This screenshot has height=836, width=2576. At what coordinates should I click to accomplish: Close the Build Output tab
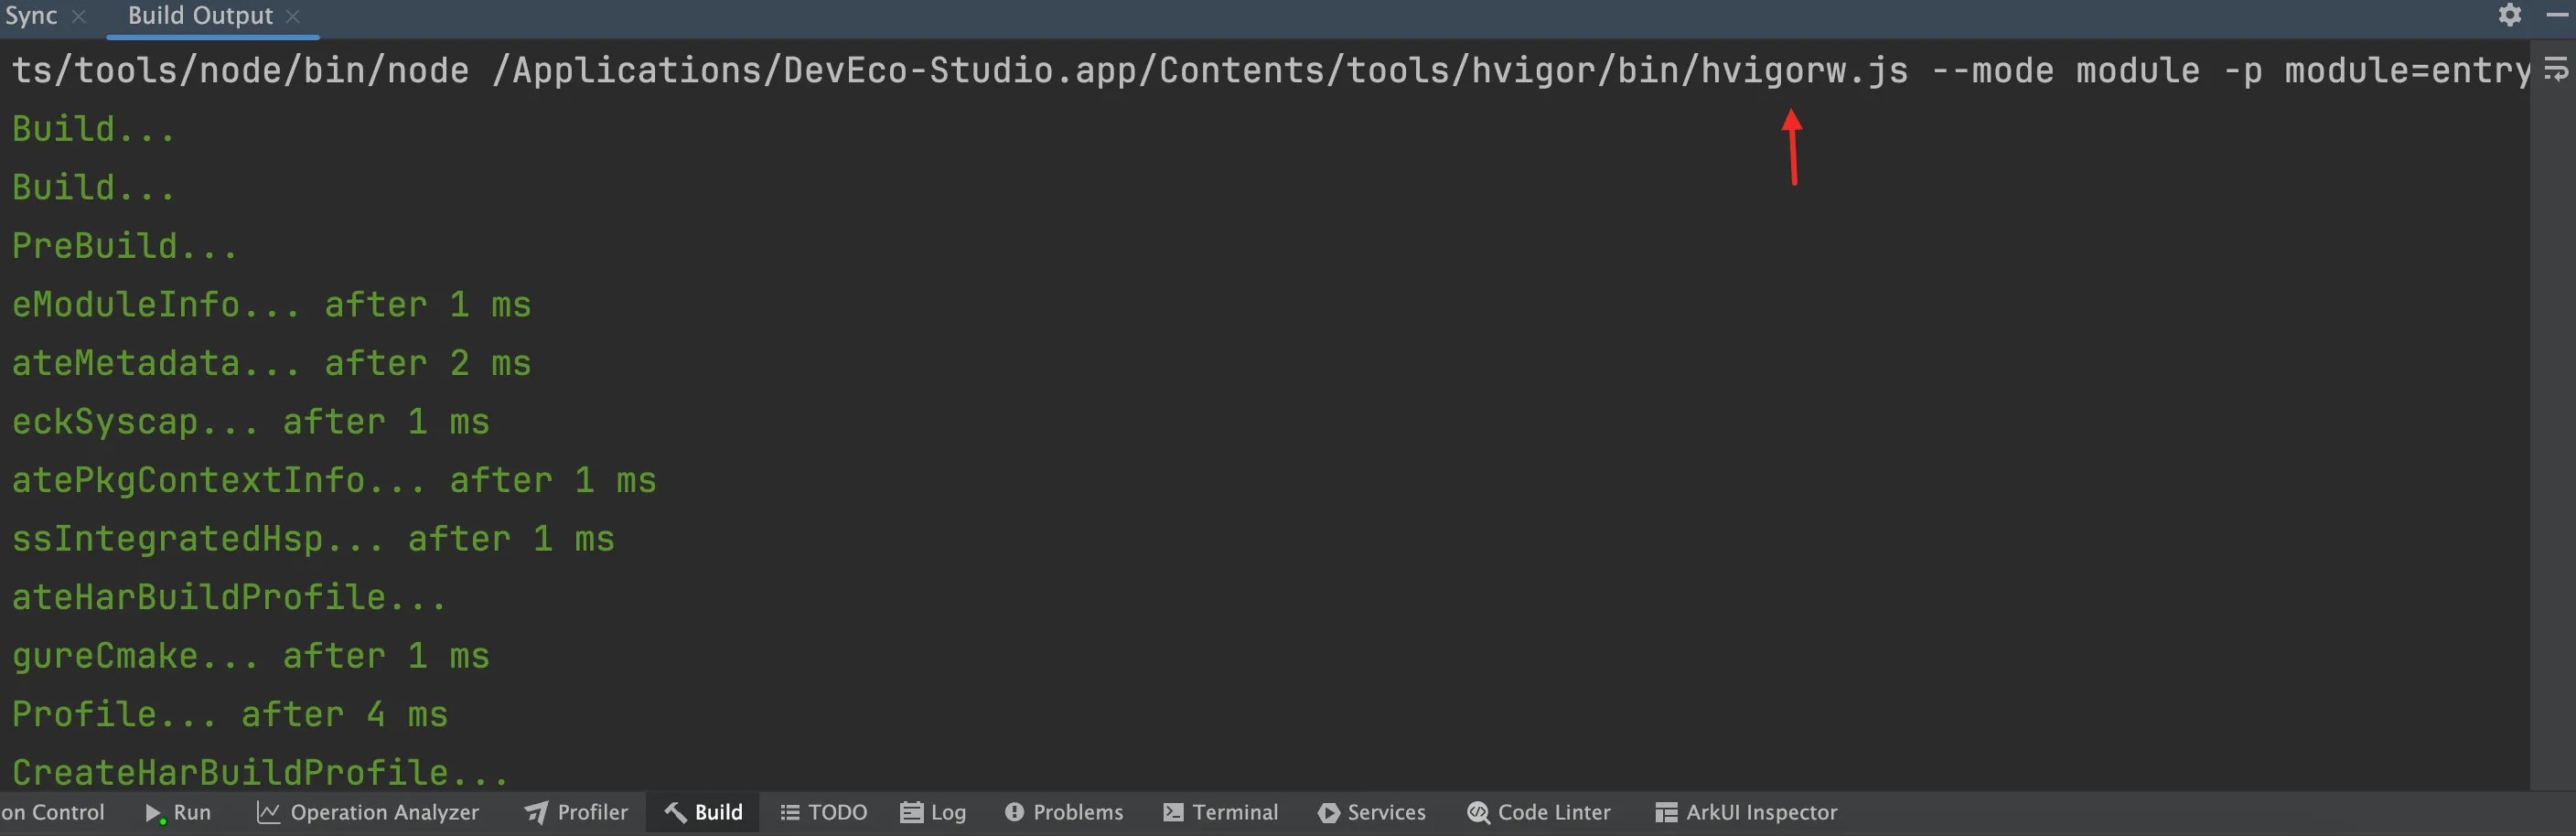pyautogui.click(x=293, y=17)
